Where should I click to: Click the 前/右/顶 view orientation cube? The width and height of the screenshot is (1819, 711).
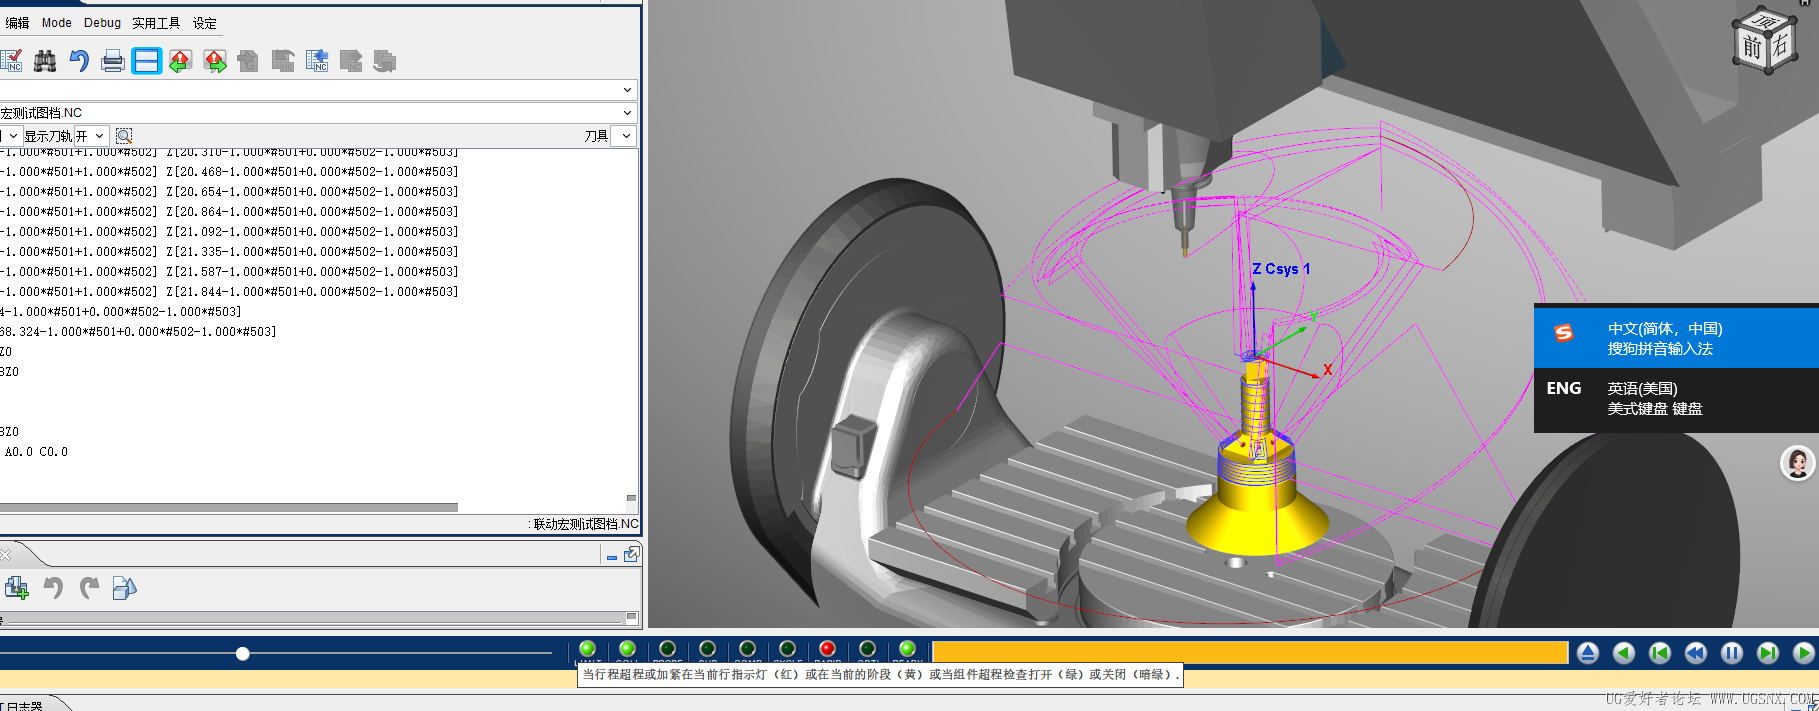tap(1765, 40)
